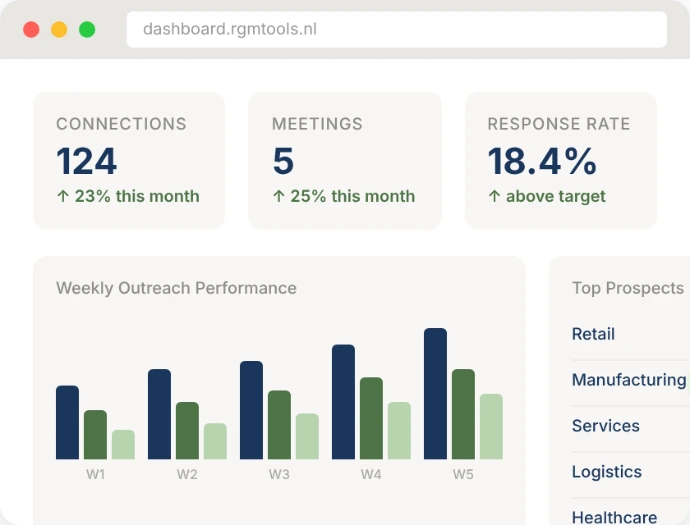Click the light green W3 bar
The width and height of the screenshot is (690, 525).
307,436
